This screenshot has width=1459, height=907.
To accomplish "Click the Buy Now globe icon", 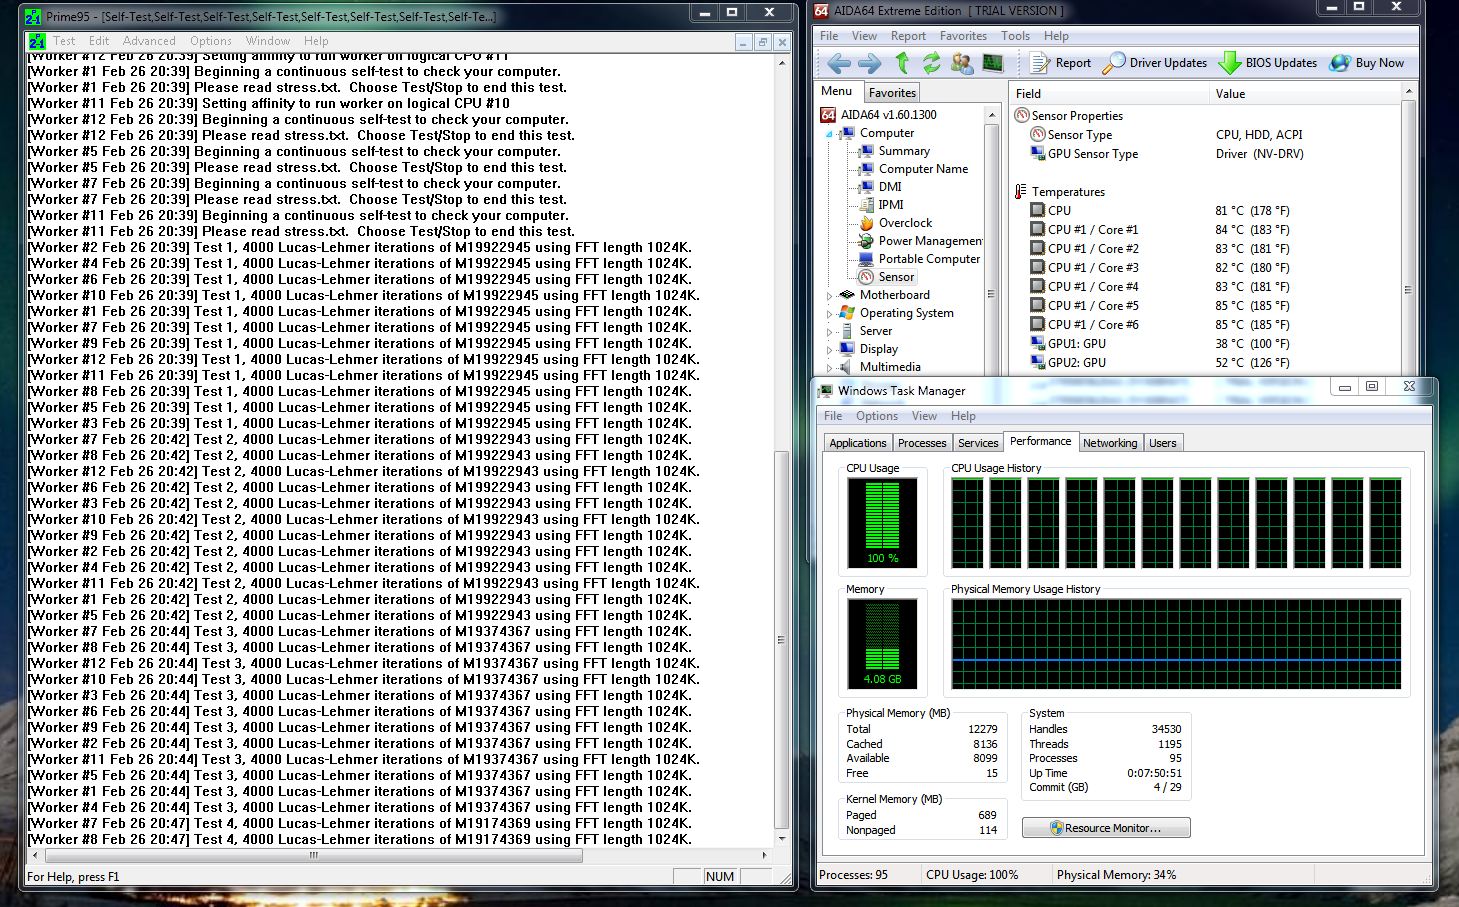I will pyautogui.click(x=1340, y=63).
